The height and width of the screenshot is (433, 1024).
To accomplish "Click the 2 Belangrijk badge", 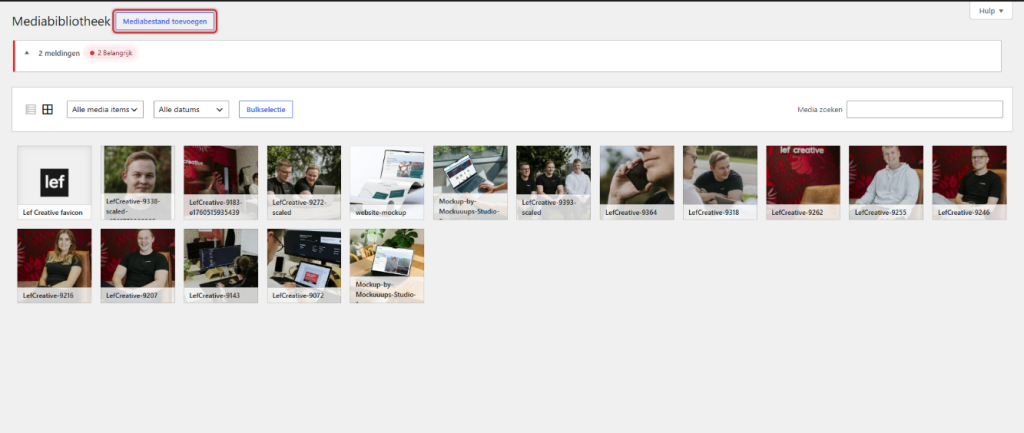I will (111, 53).
